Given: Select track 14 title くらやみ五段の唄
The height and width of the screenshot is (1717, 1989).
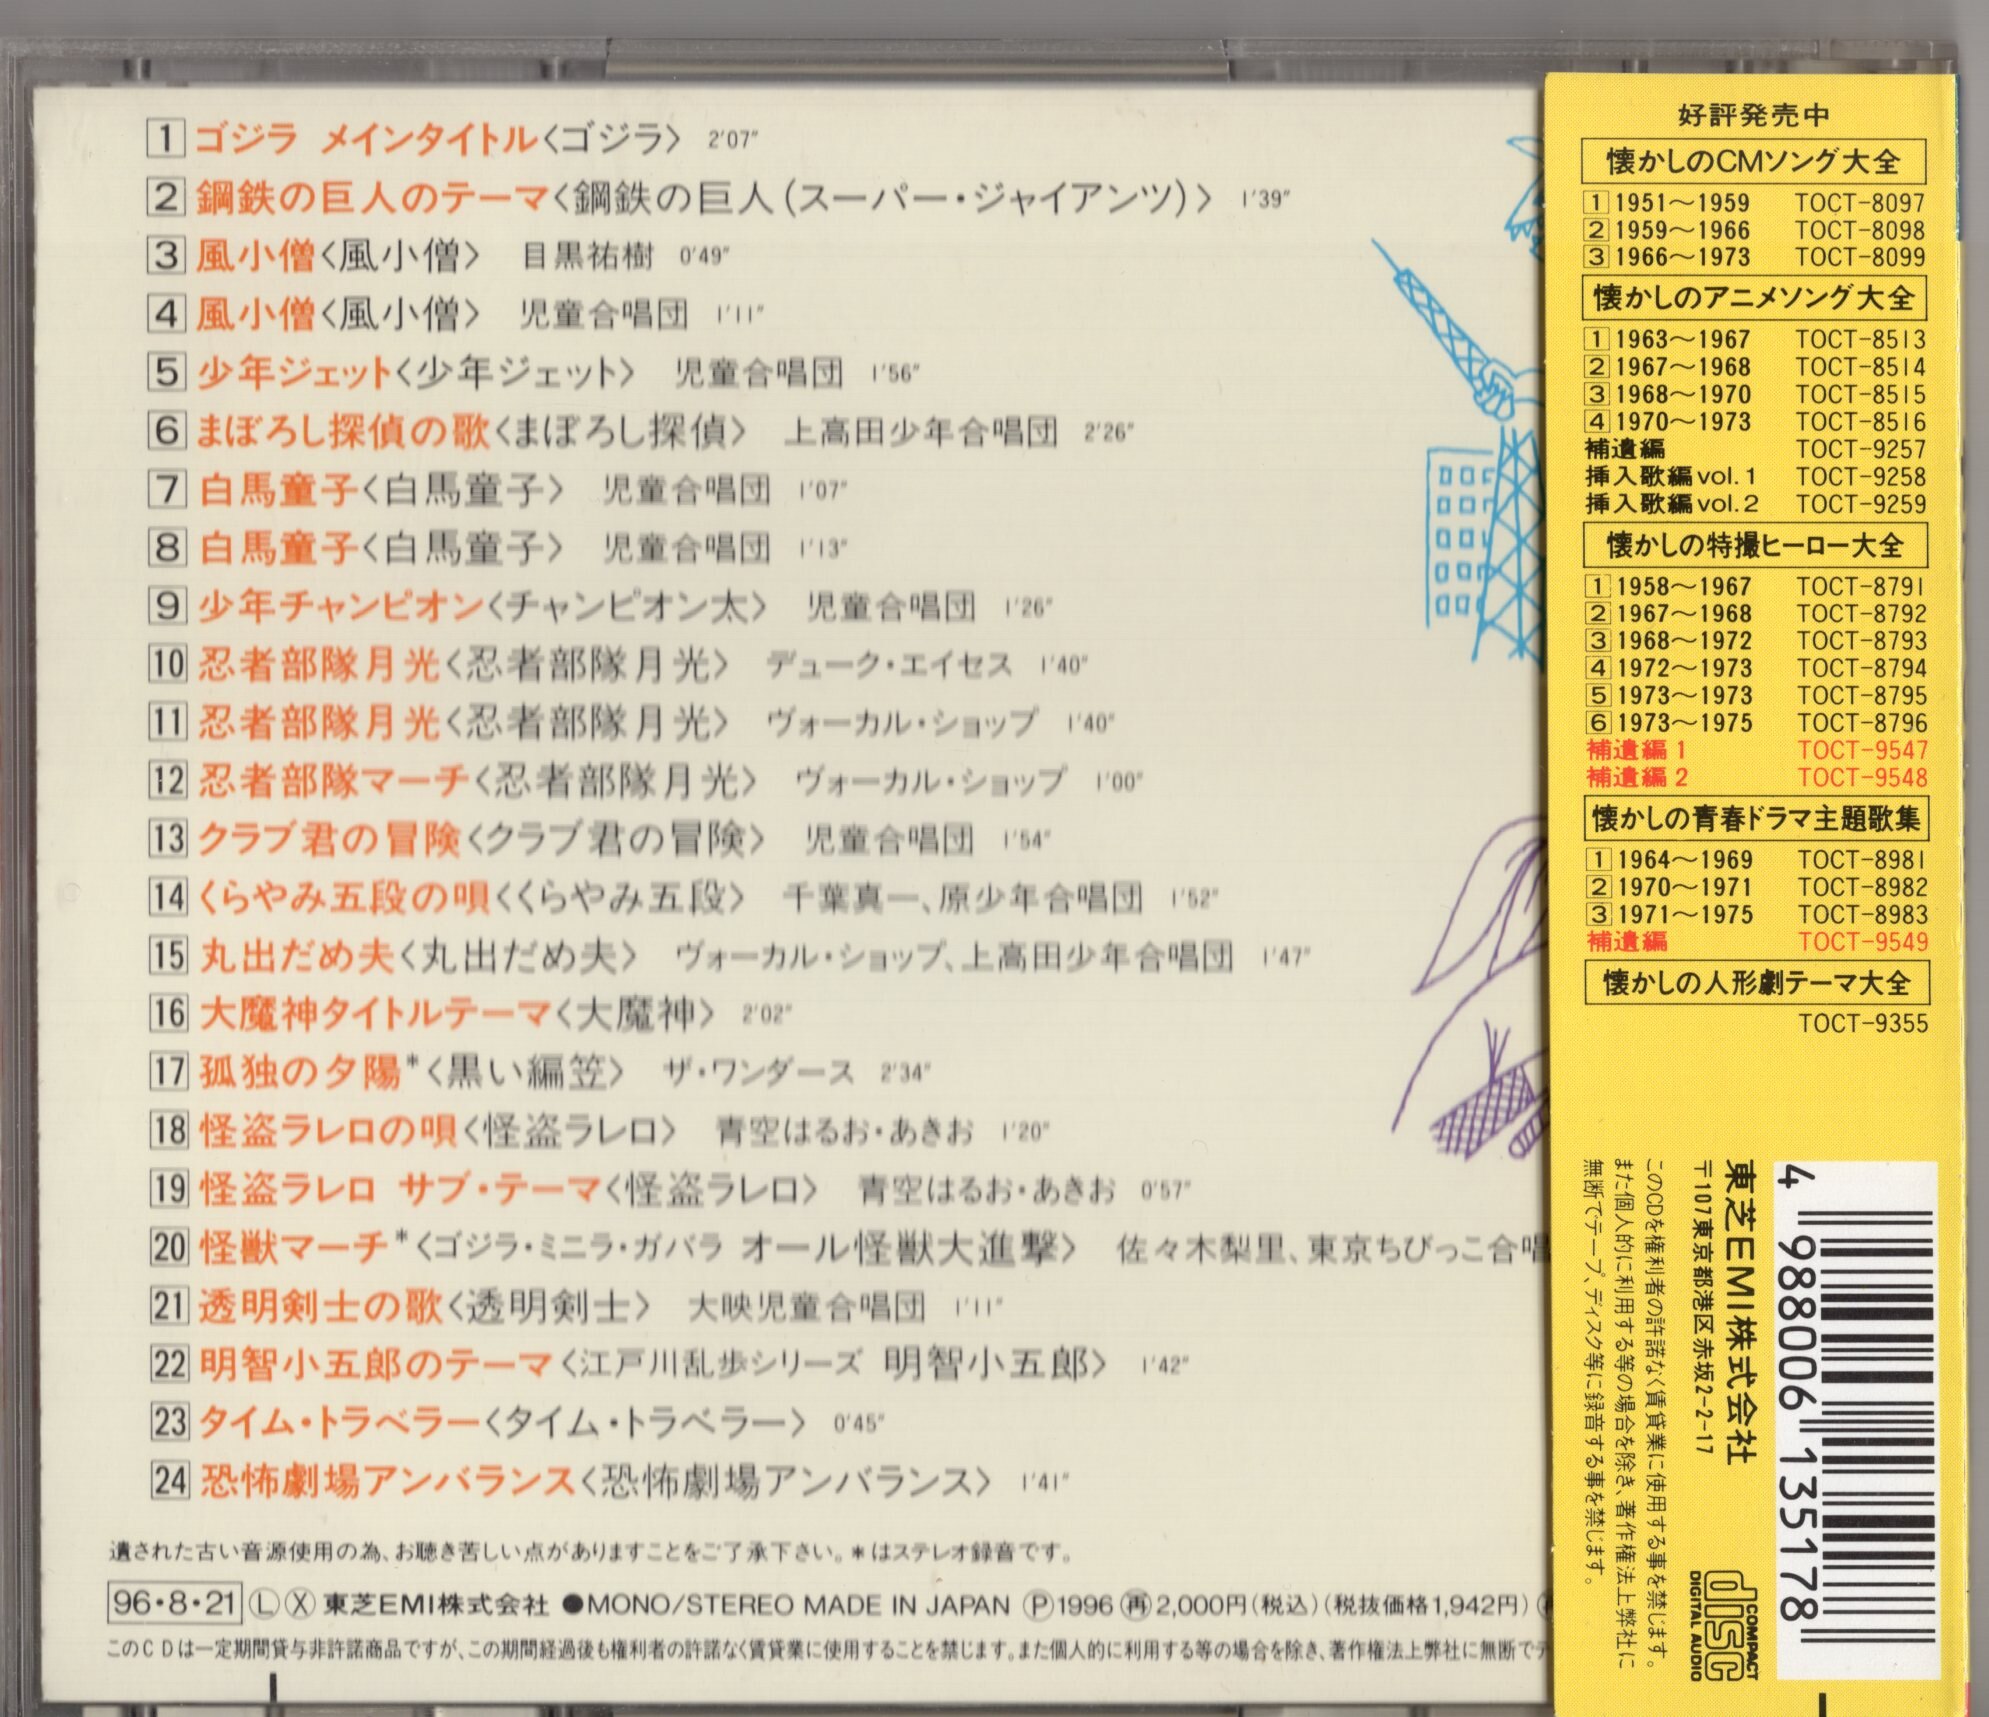Looking at the screenshot, I should click(x=345, y=897).
